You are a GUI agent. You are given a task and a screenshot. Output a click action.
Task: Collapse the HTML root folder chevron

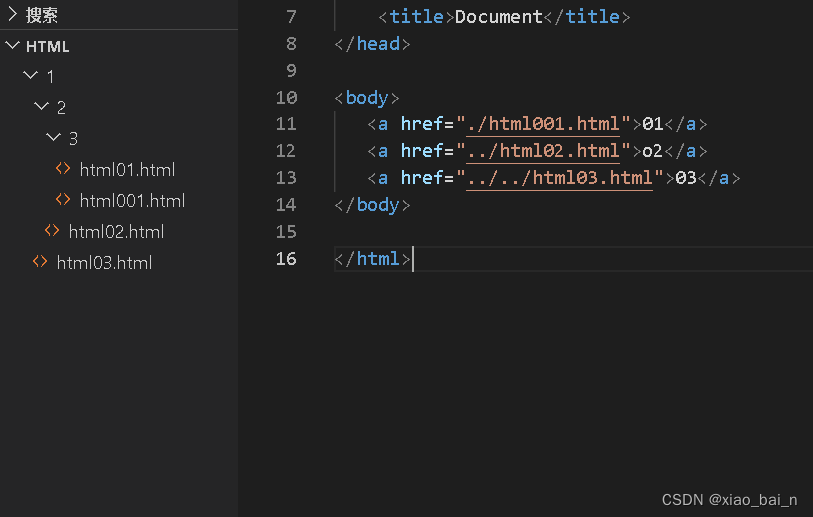coord(12,46)
